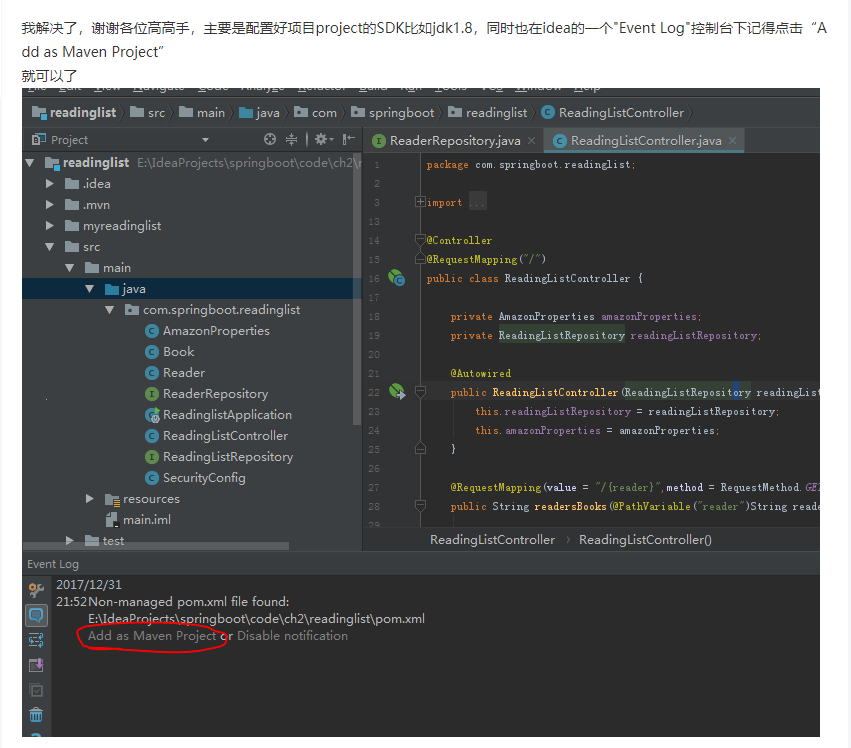Click the Event Log panel title
This screenshot has height=748, width=851.
[x=53, y=564]
